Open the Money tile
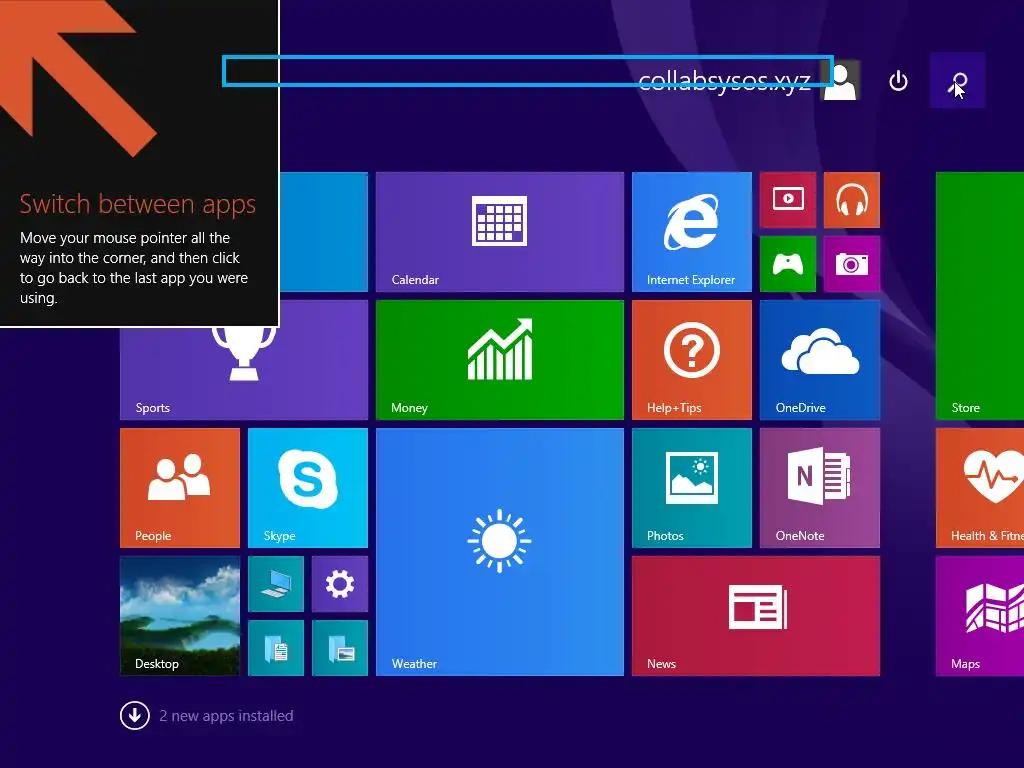The height and width of the screenshot is (768, 1024). (500, 360)
